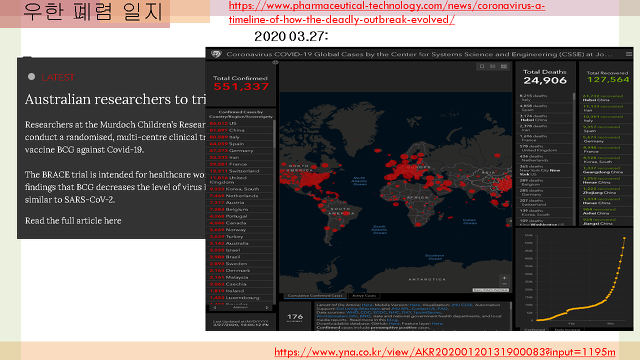
Task: Click Total Confirmed 551,337 counter
Action: tap(241, 83)
